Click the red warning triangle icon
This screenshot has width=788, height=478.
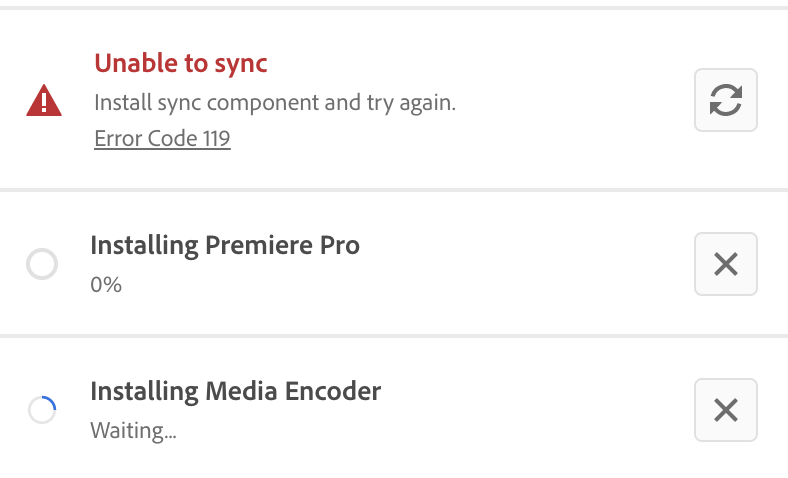(44, 101)
